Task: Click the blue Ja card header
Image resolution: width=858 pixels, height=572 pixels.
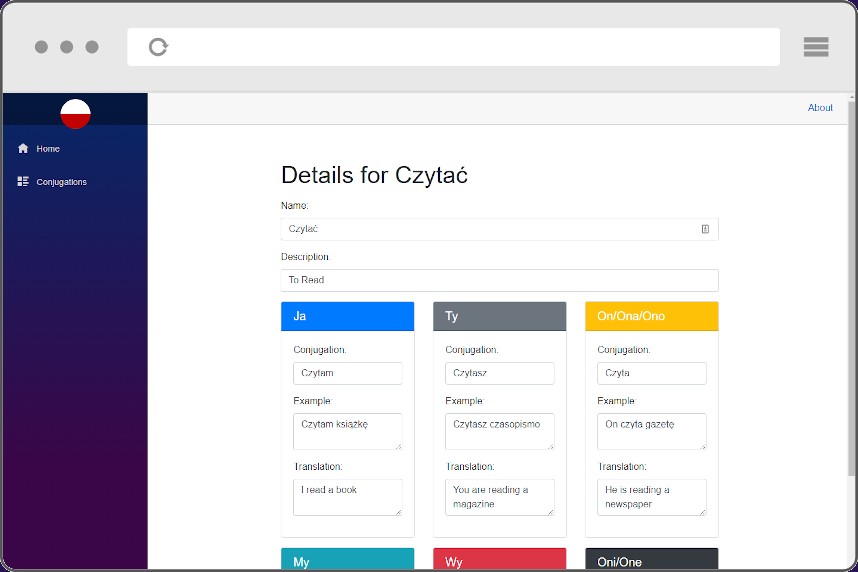Action: click(x=347, y=316)
